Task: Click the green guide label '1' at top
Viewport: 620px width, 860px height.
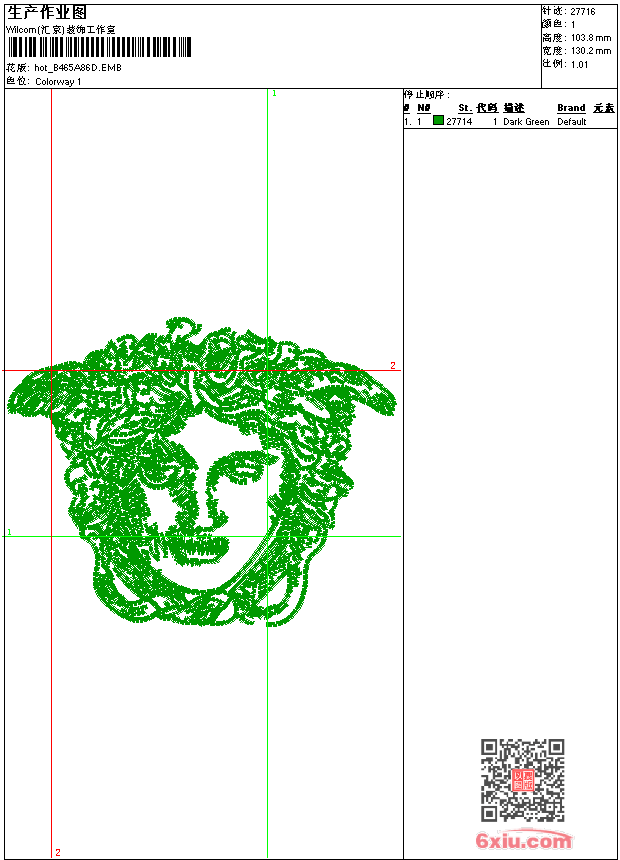Action: pos(274,94)
